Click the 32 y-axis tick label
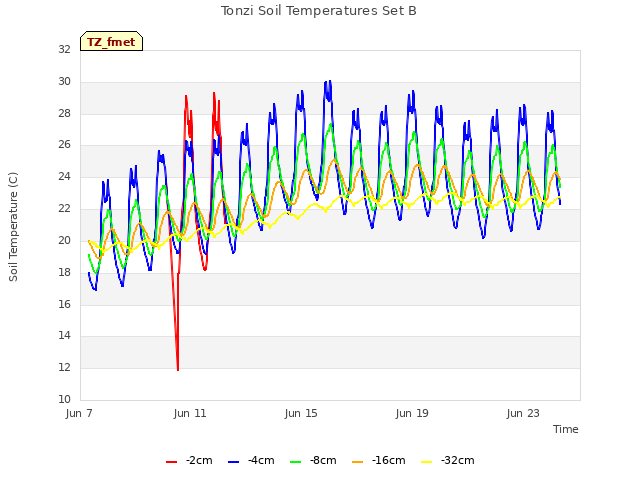This screenshot has width=640, height=480. tap(64, 50)
